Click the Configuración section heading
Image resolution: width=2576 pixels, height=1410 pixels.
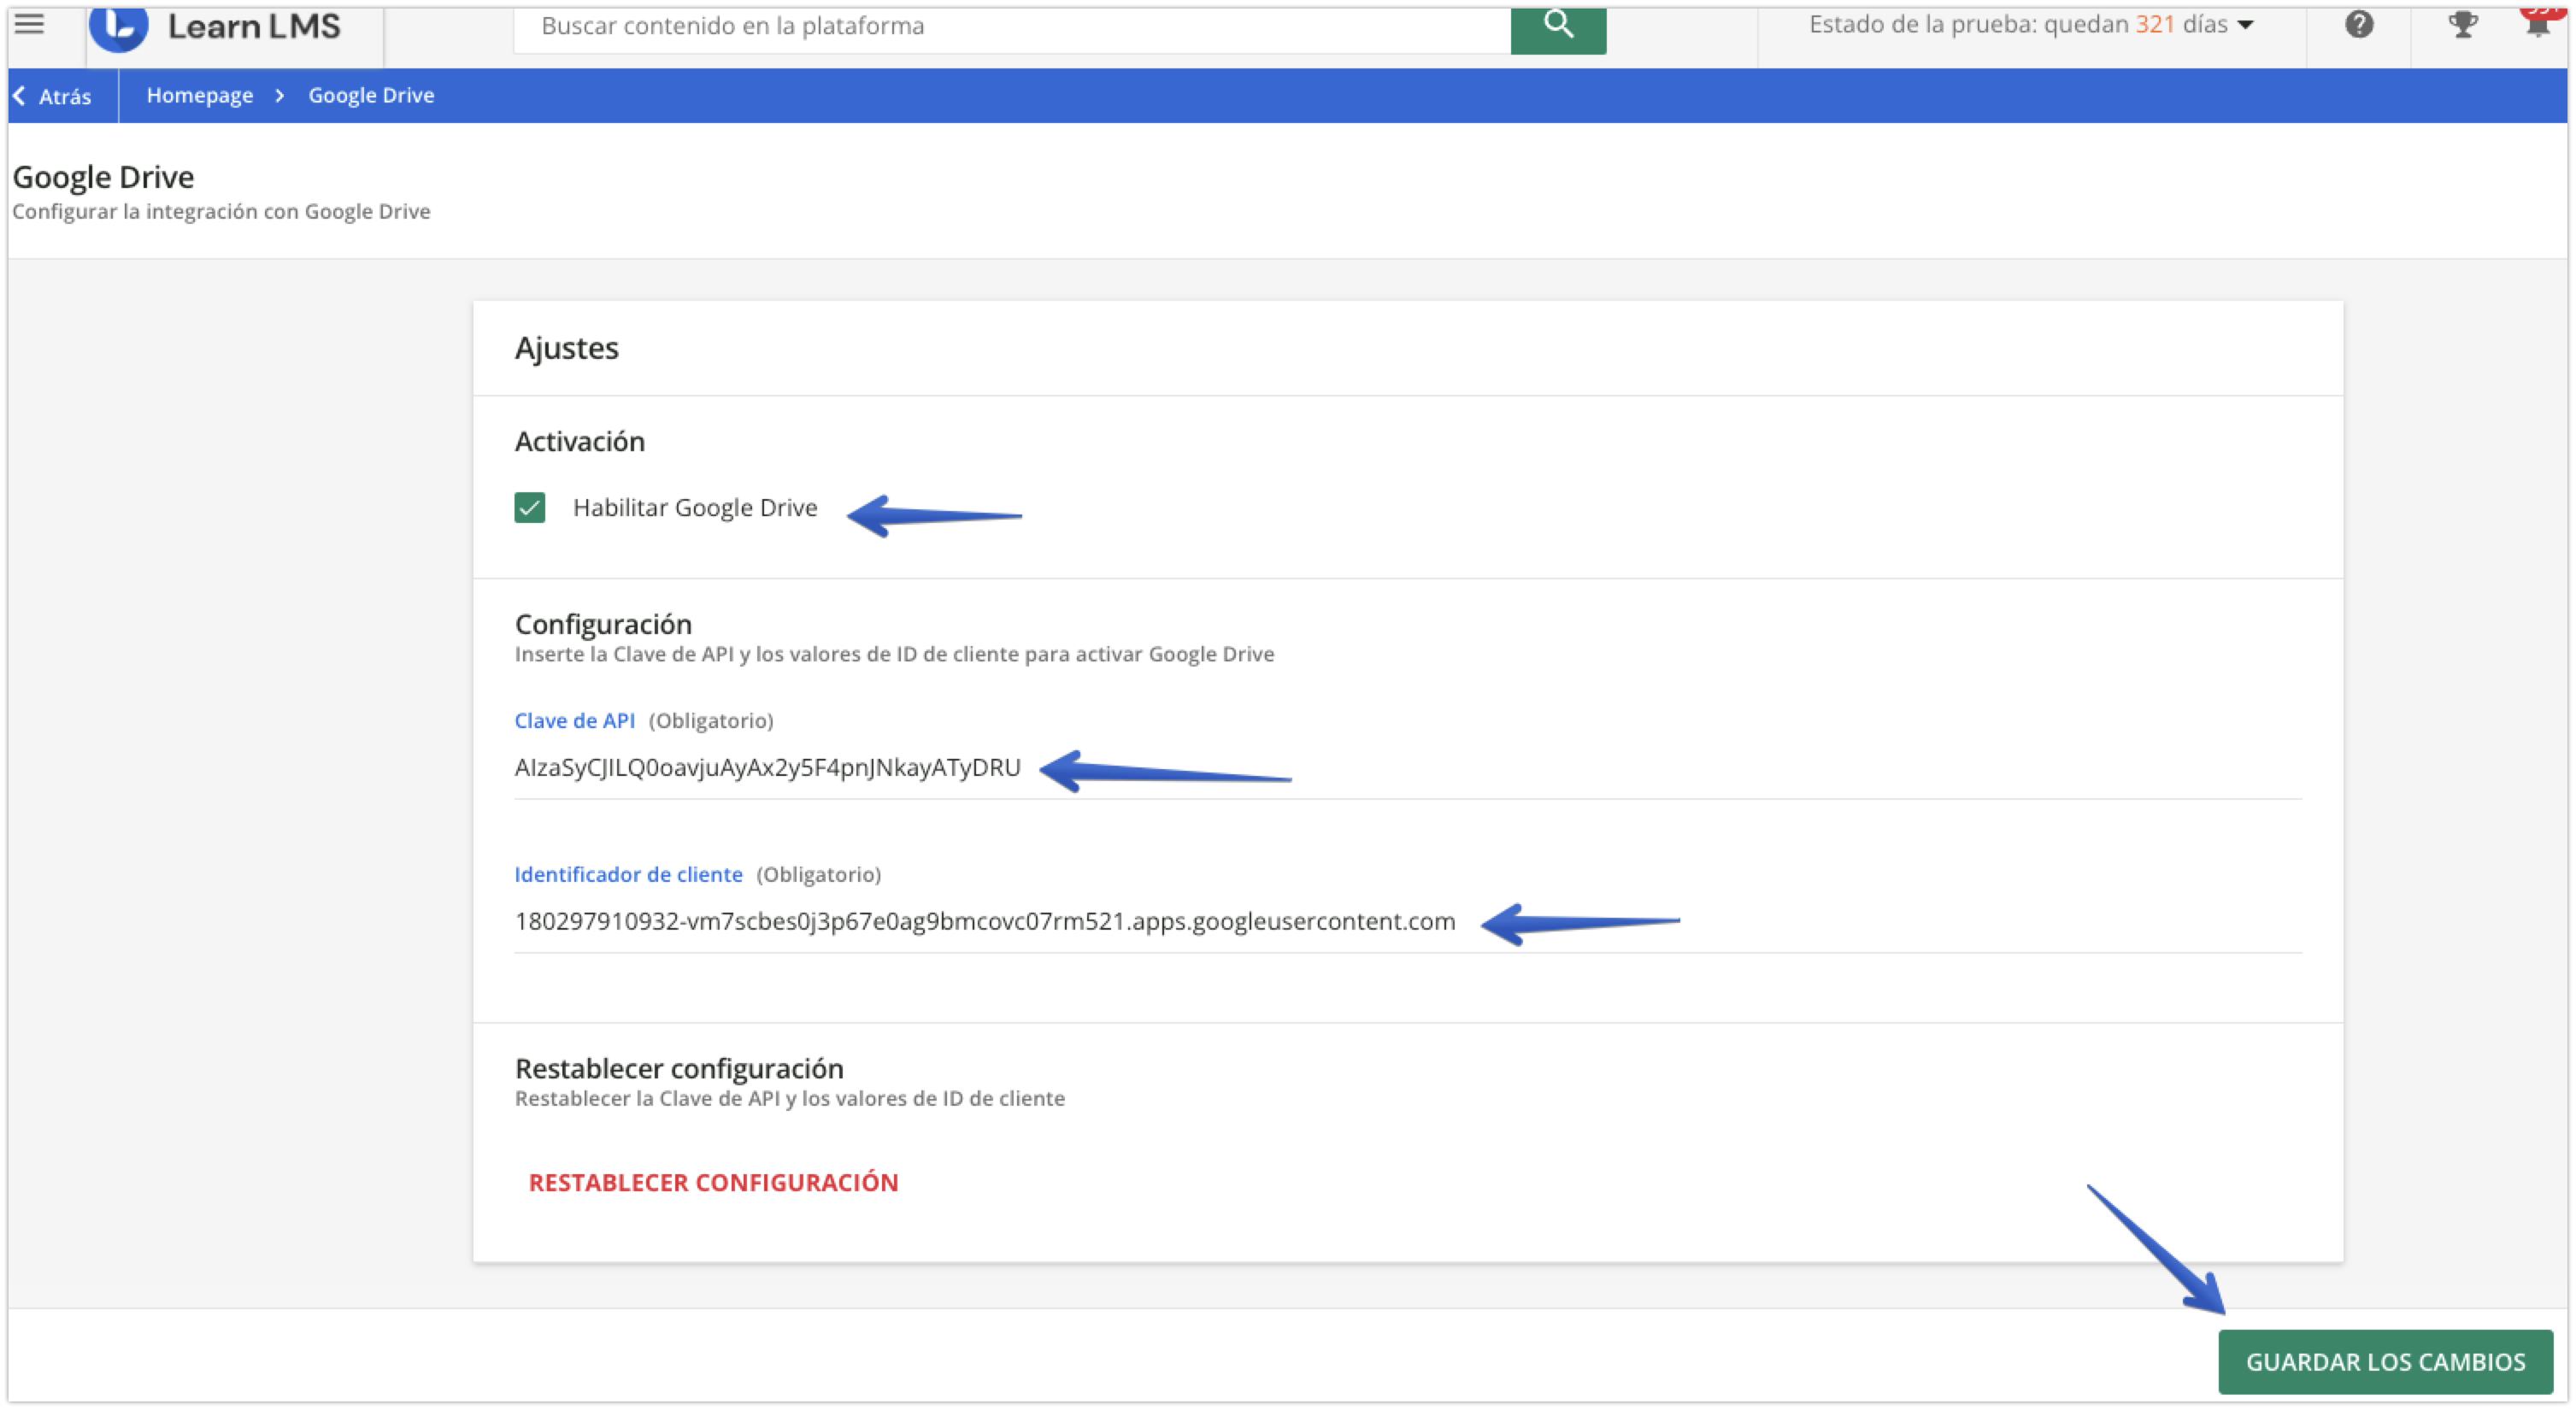[603, 624]
